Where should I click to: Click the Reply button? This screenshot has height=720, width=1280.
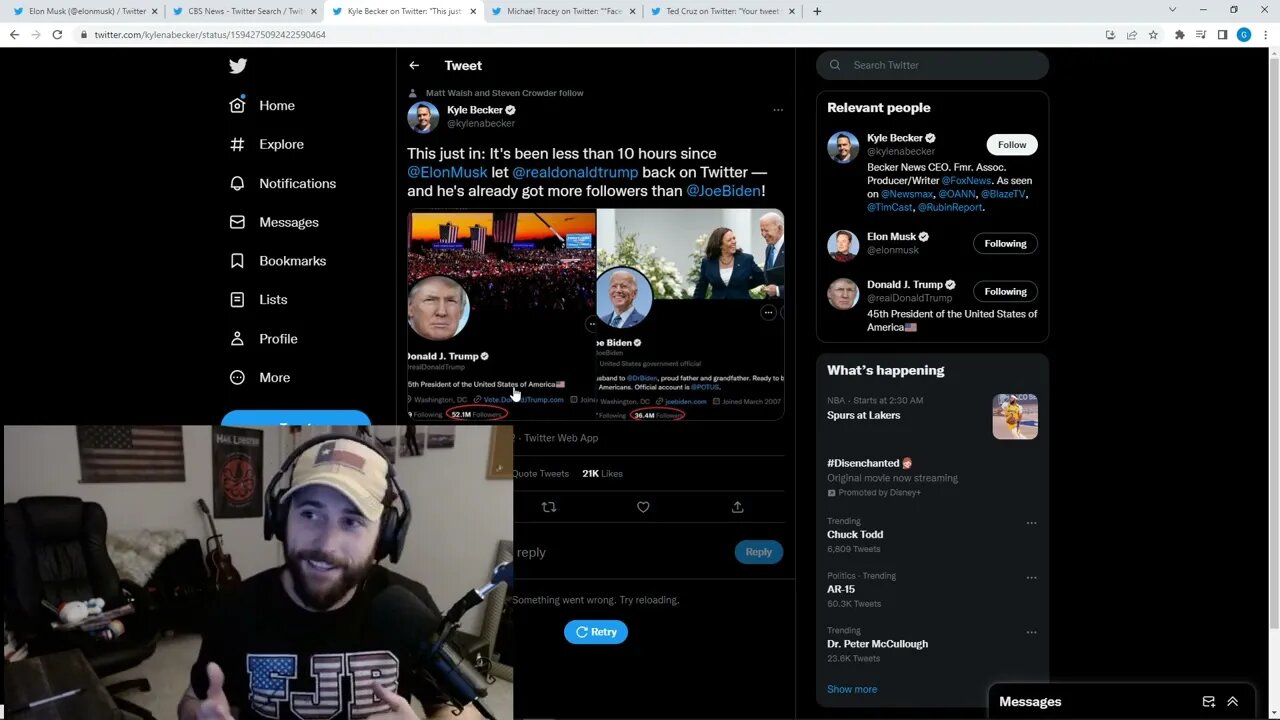pyautogui.click(x=758, y=552)
